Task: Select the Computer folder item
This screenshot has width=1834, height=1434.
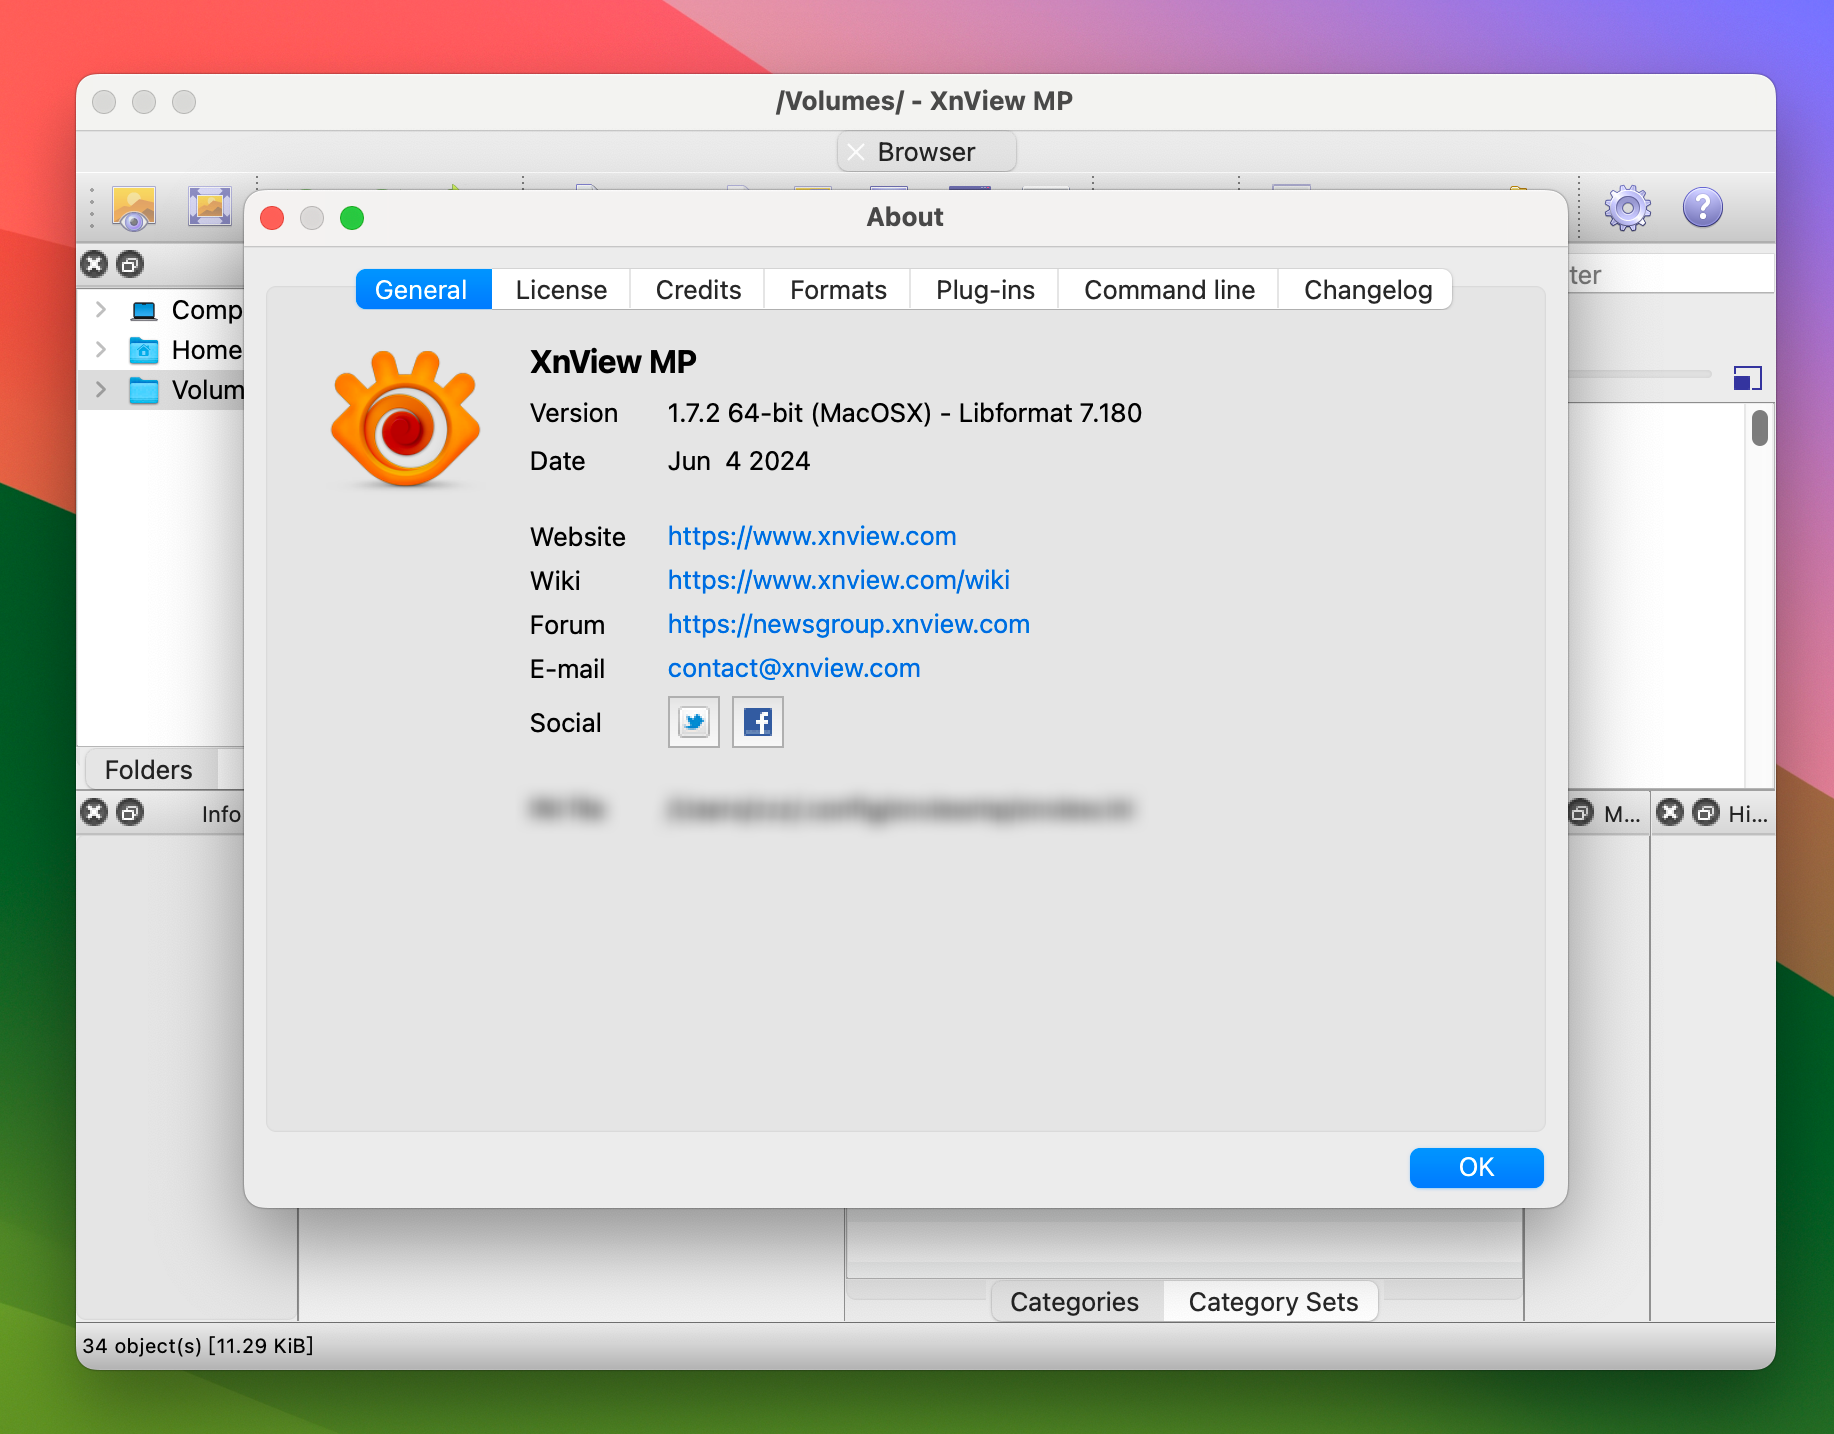Action: click(186, 310)
